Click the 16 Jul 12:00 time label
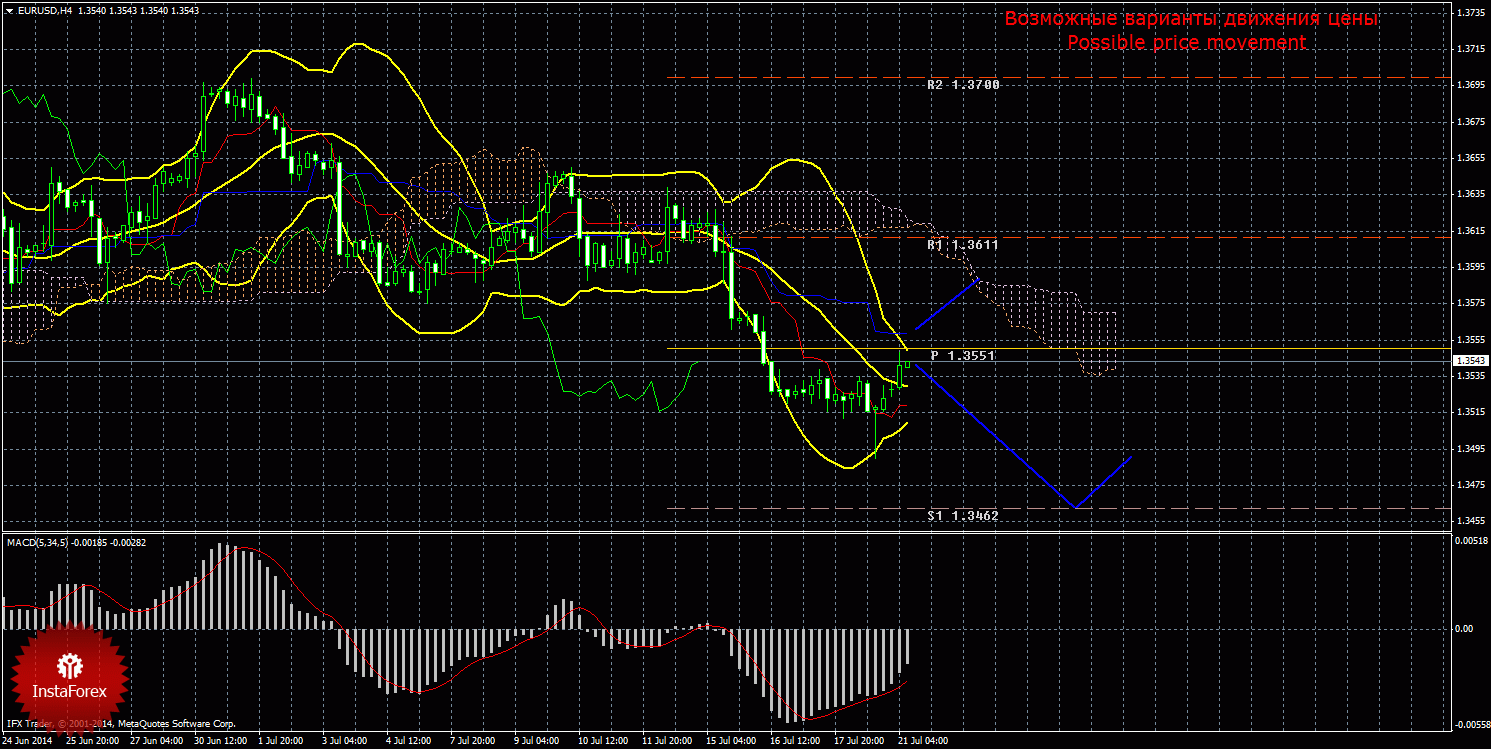 coord(794,742)
